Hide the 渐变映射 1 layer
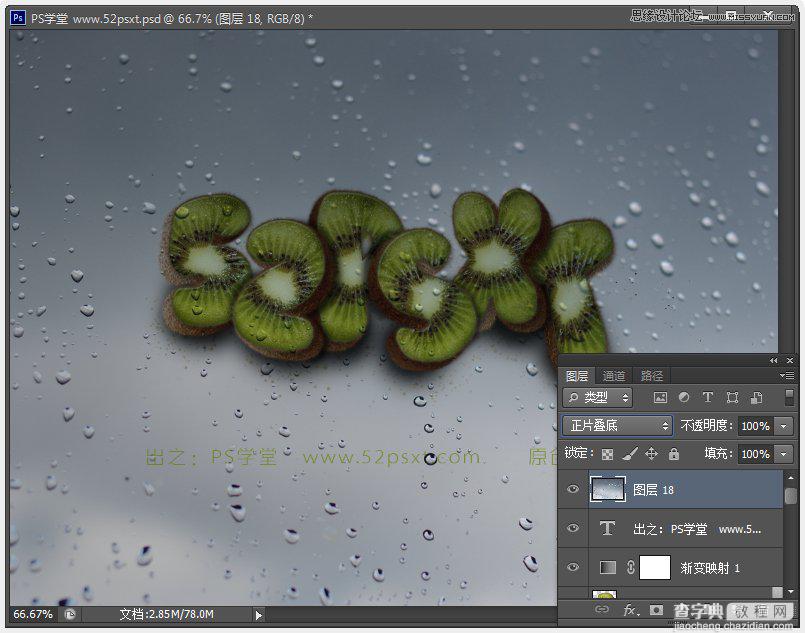This screenshot has height=633, width=805. [573, 567]
